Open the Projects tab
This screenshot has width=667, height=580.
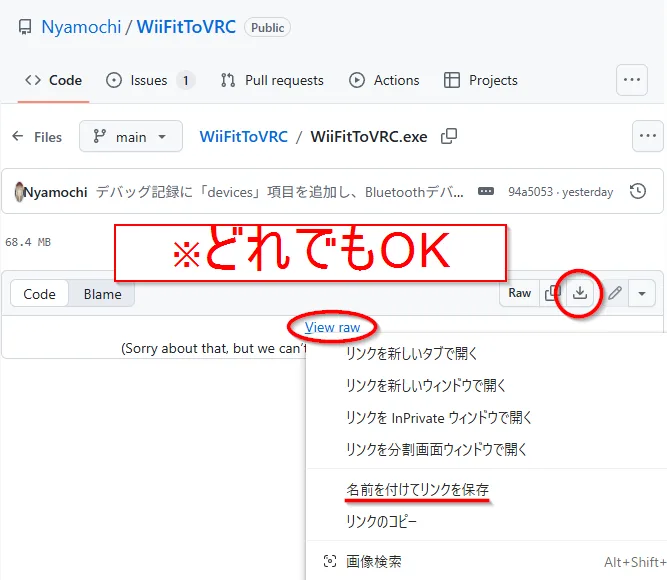point(481,80)
